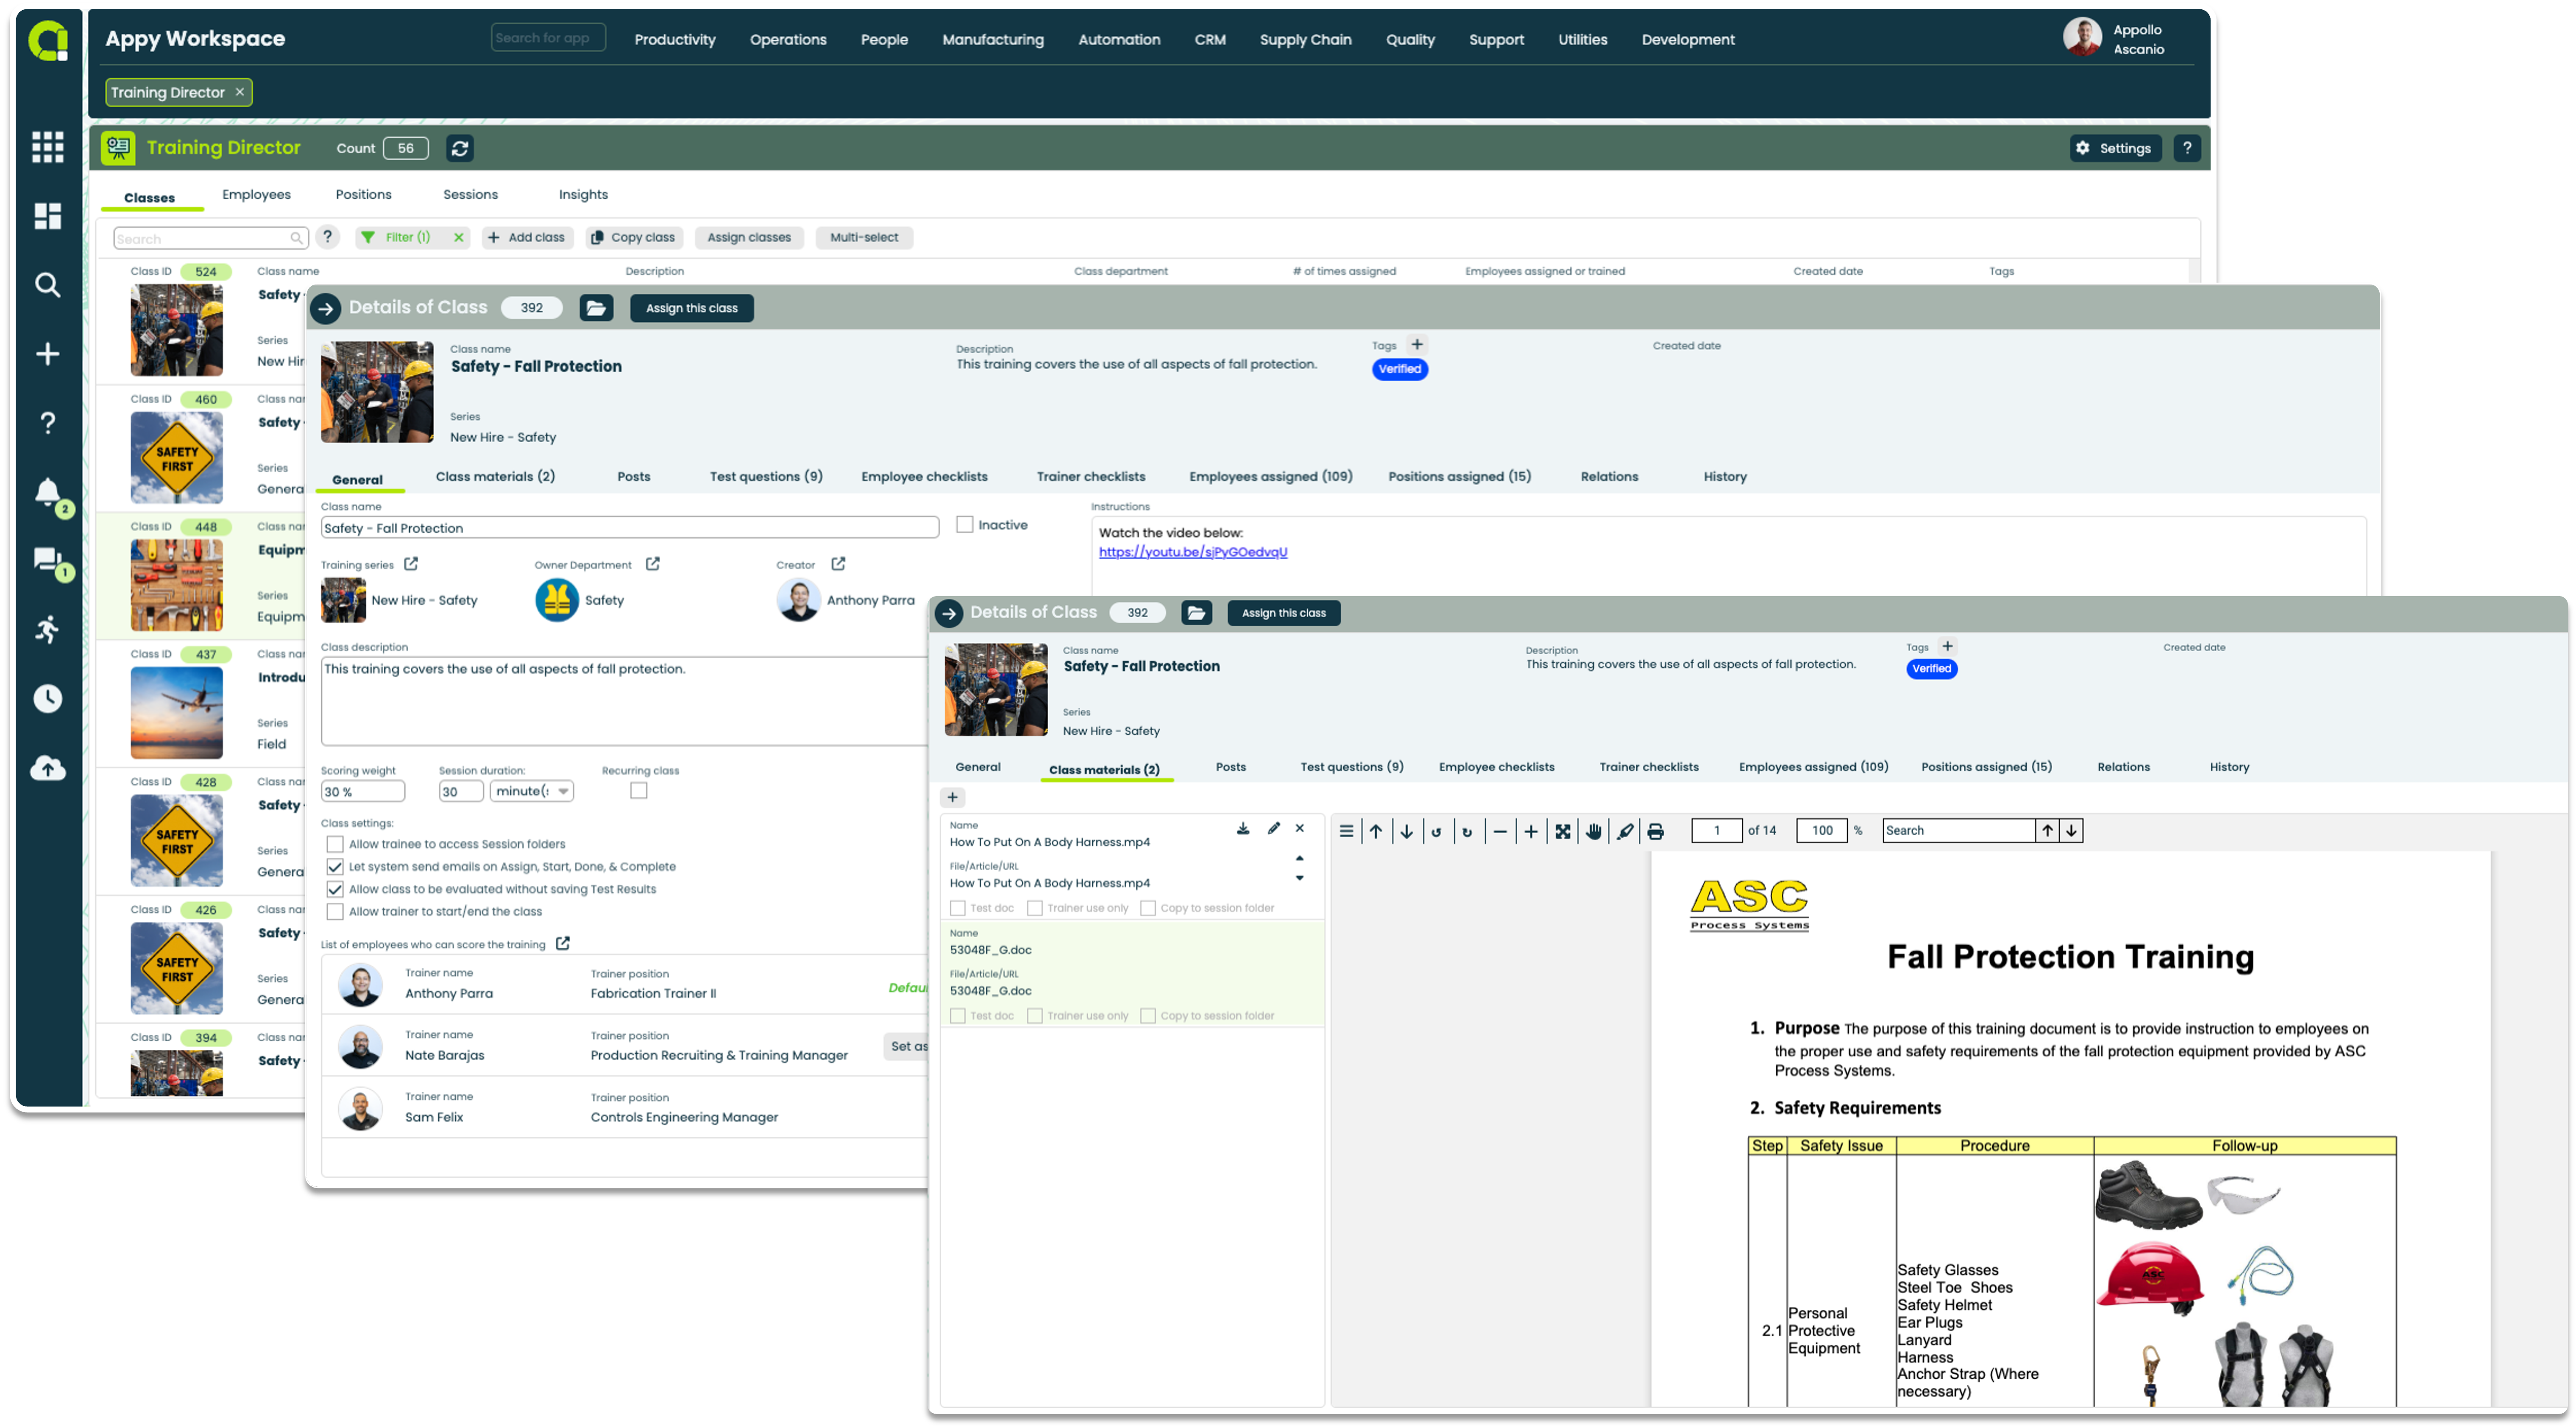The width and height of the screenshot is (2576, 1428).
Task: Uncheck Allow class to be evaluated option
Action: click(x=335, y=889)
